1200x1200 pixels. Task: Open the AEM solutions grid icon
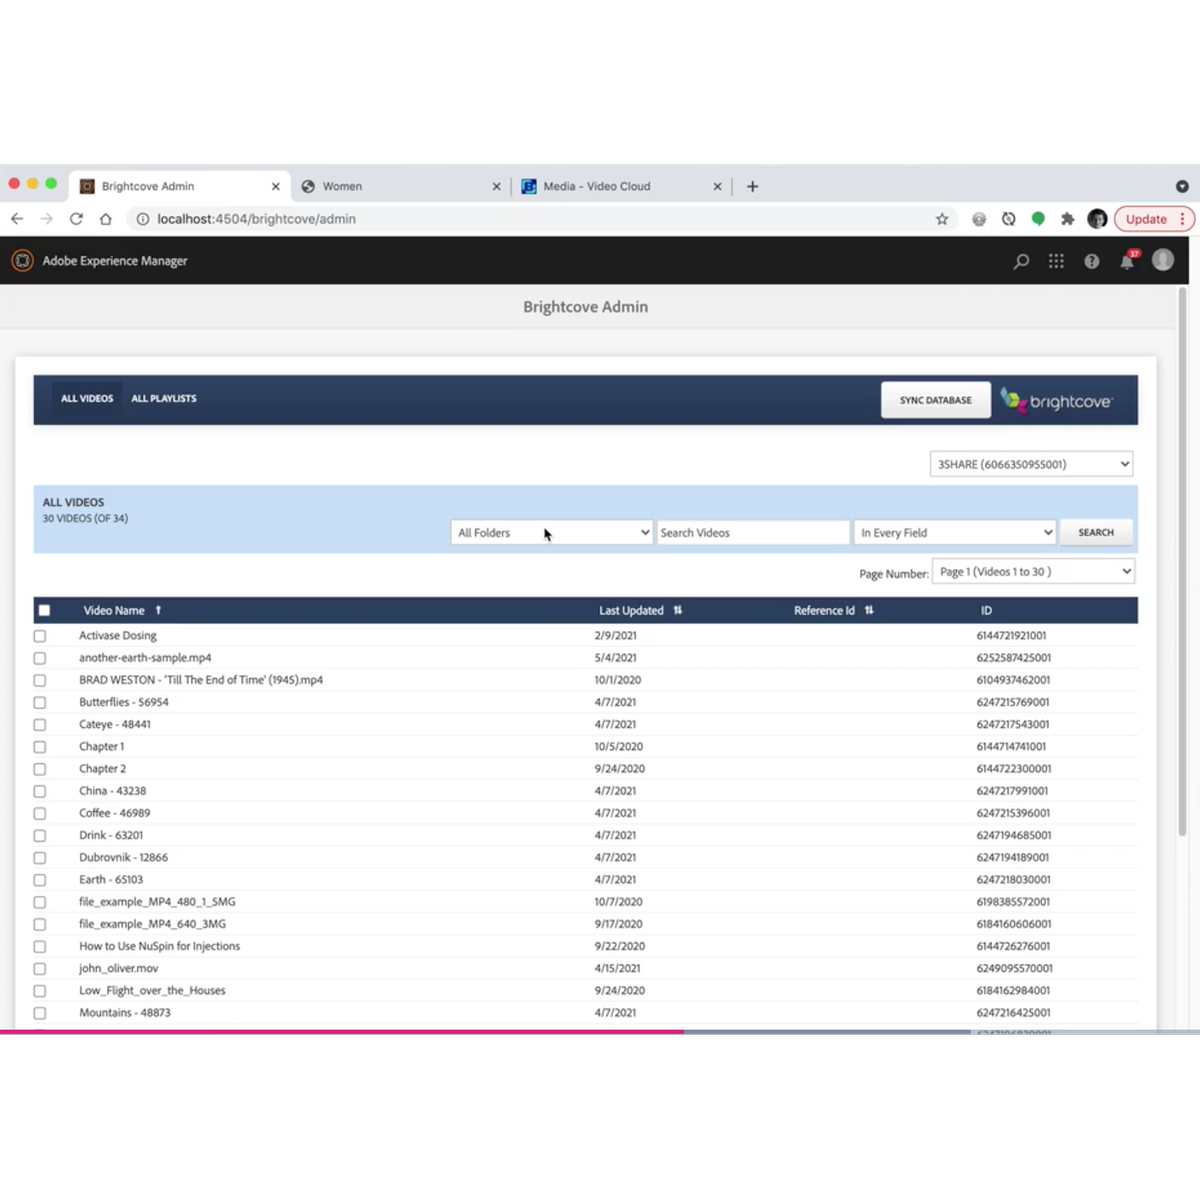tap(1056, 261)
